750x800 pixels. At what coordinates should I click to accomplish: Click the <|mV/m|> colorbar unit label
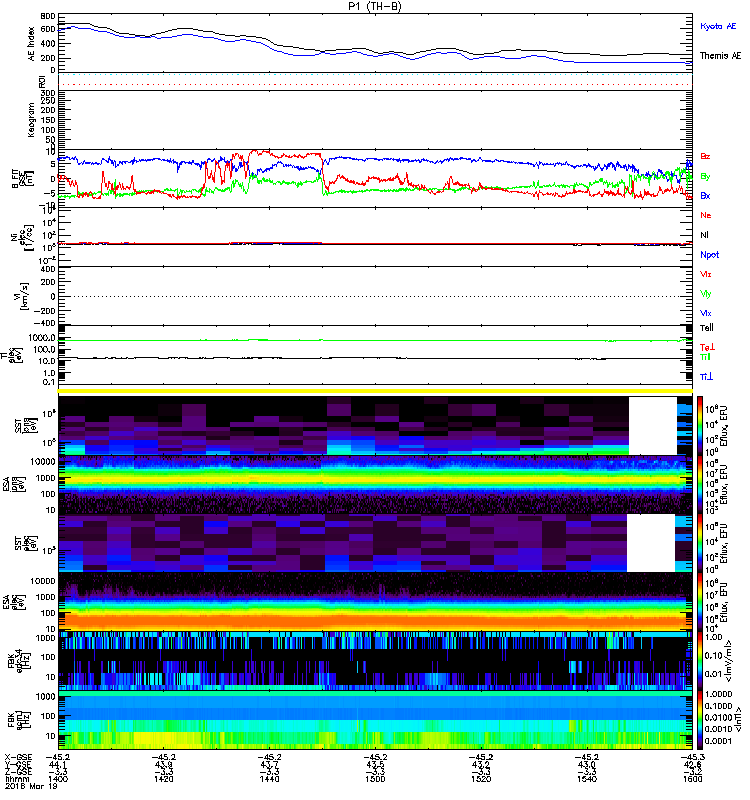tap(728, 661)
